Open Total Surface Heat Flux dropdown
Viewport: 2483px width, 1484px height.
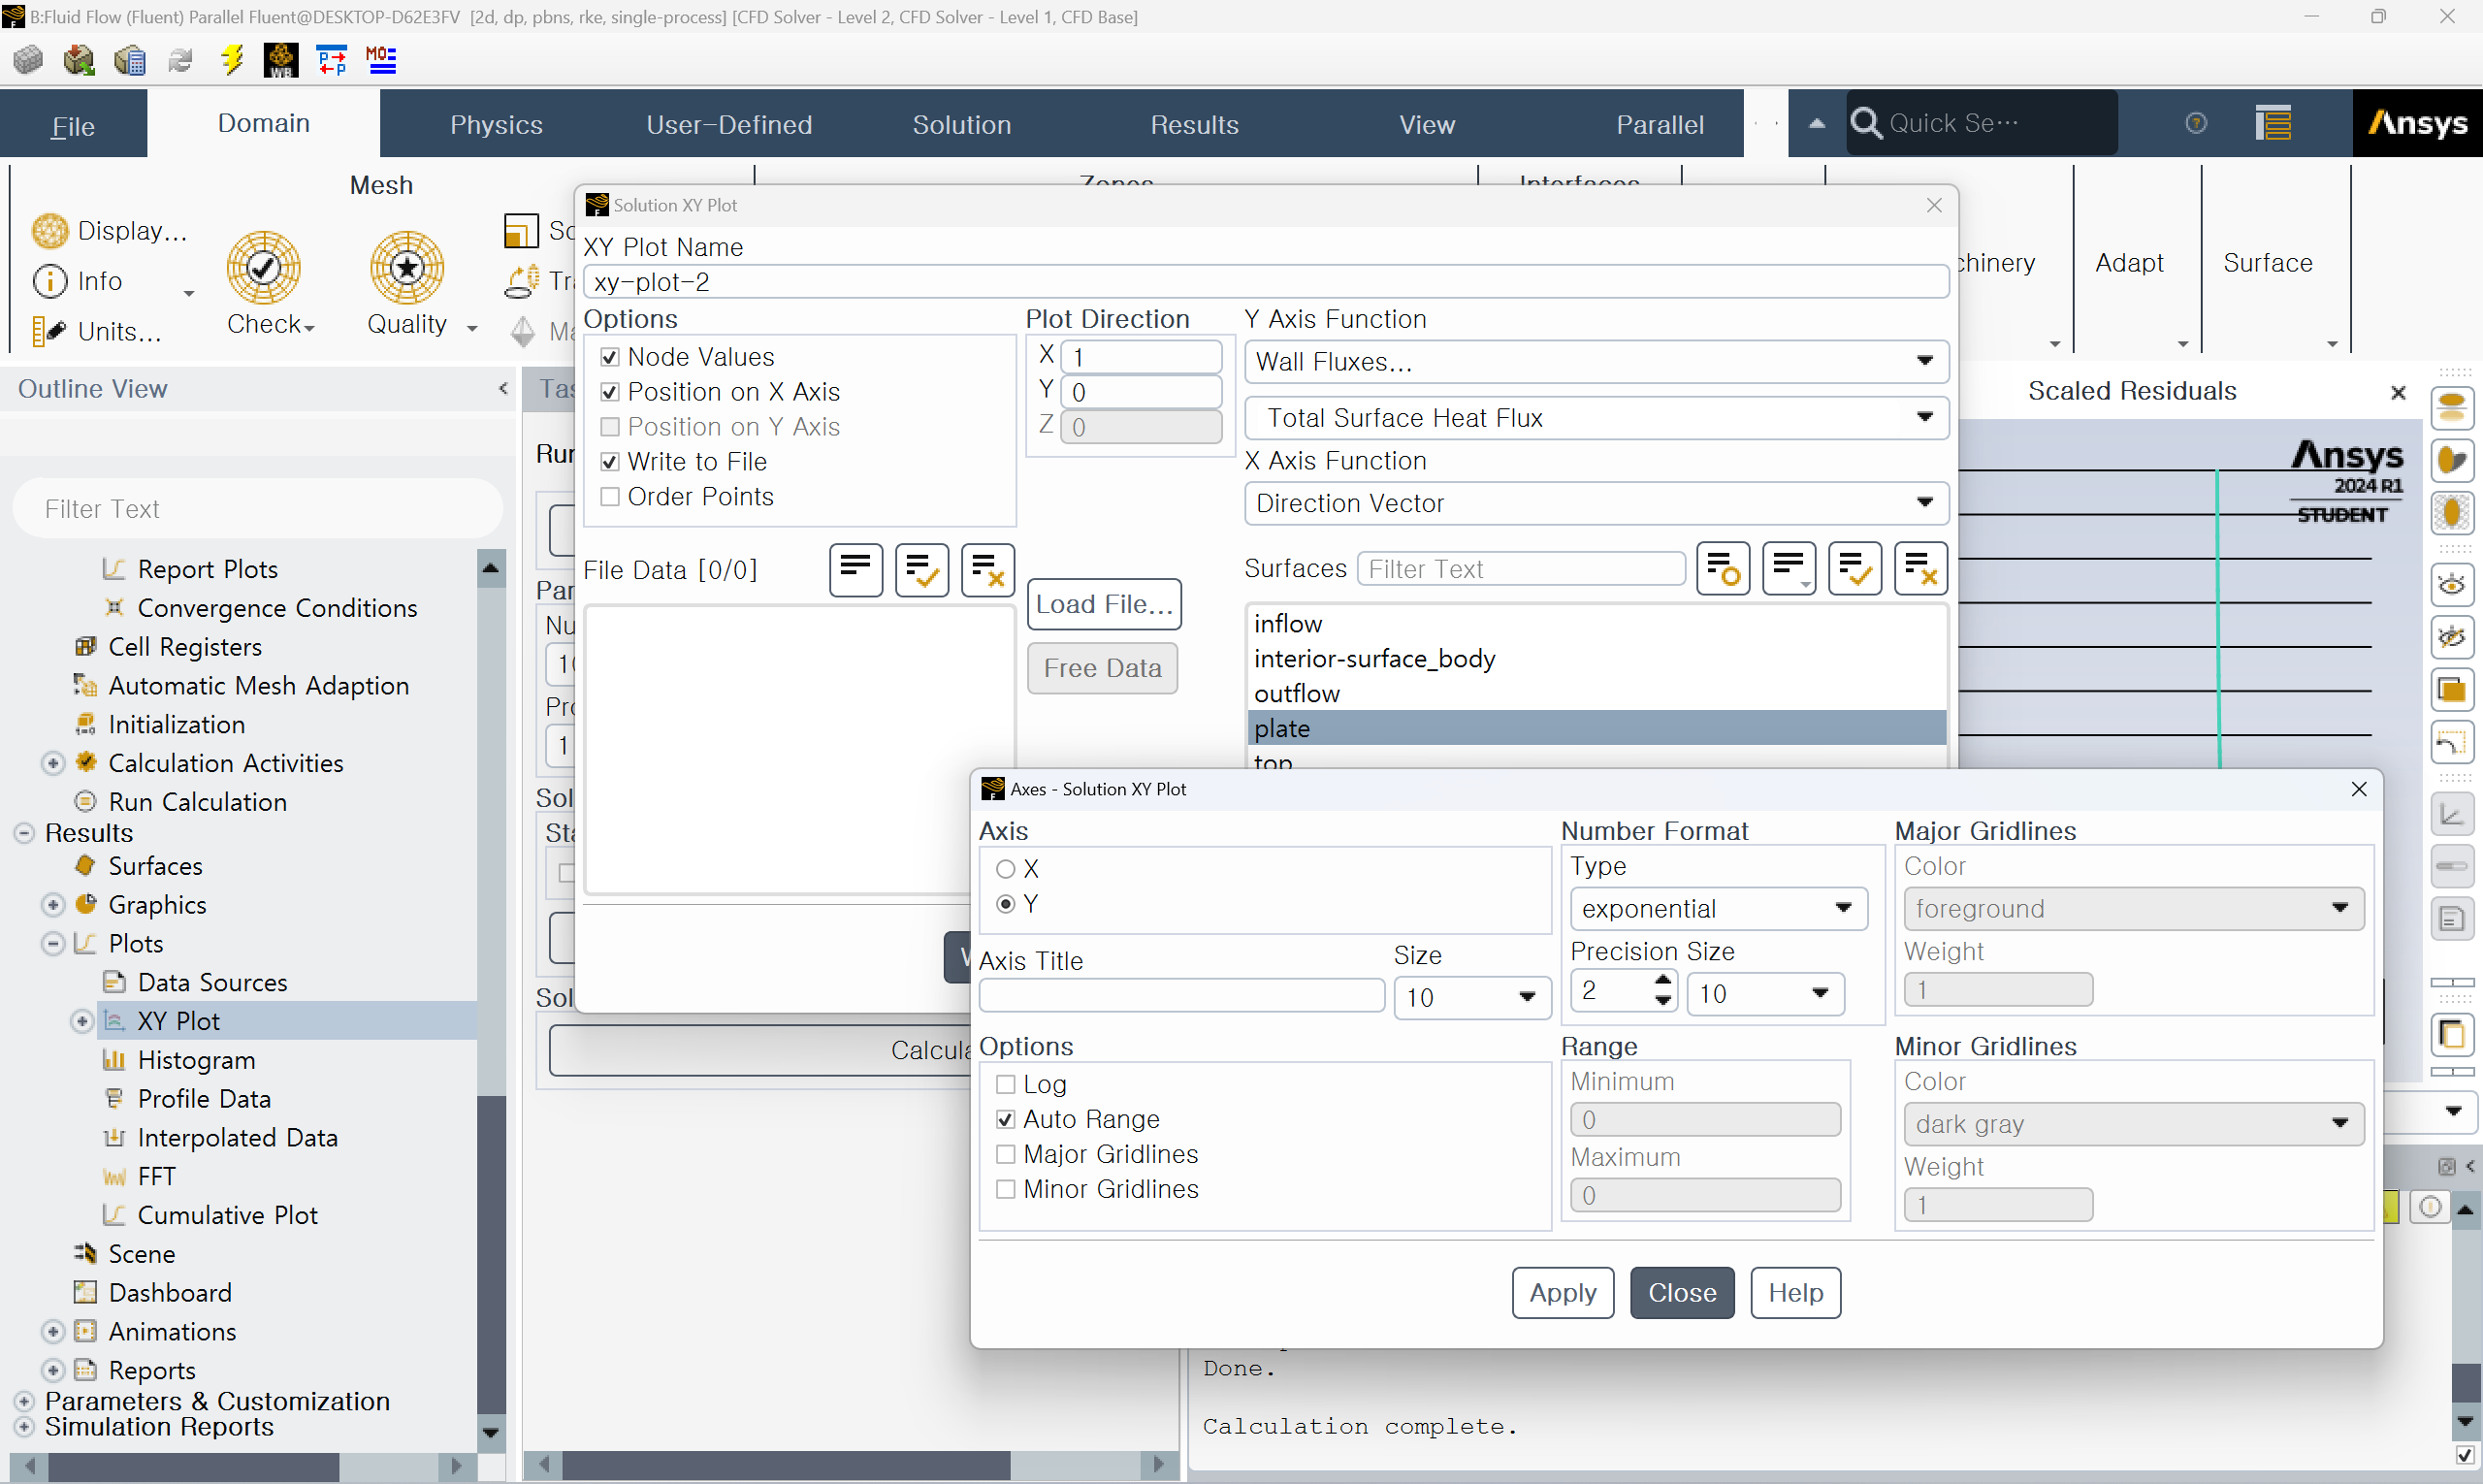pos(1596,418)
